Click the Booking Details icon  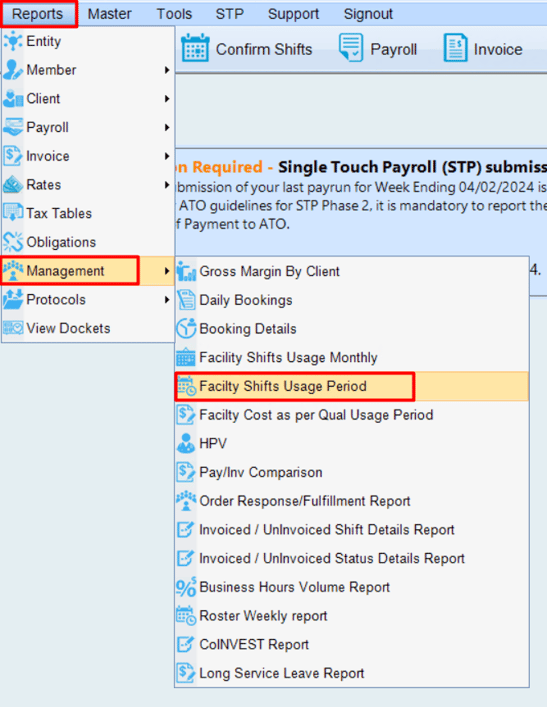(x=186, y=329)
